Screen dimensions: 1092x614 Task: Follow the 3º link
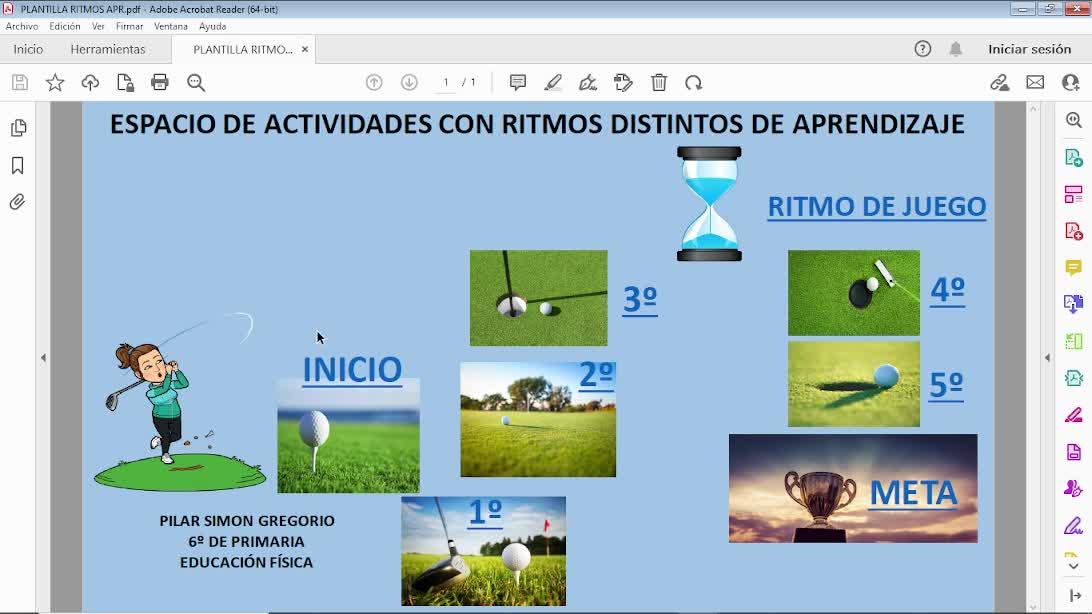640,299
